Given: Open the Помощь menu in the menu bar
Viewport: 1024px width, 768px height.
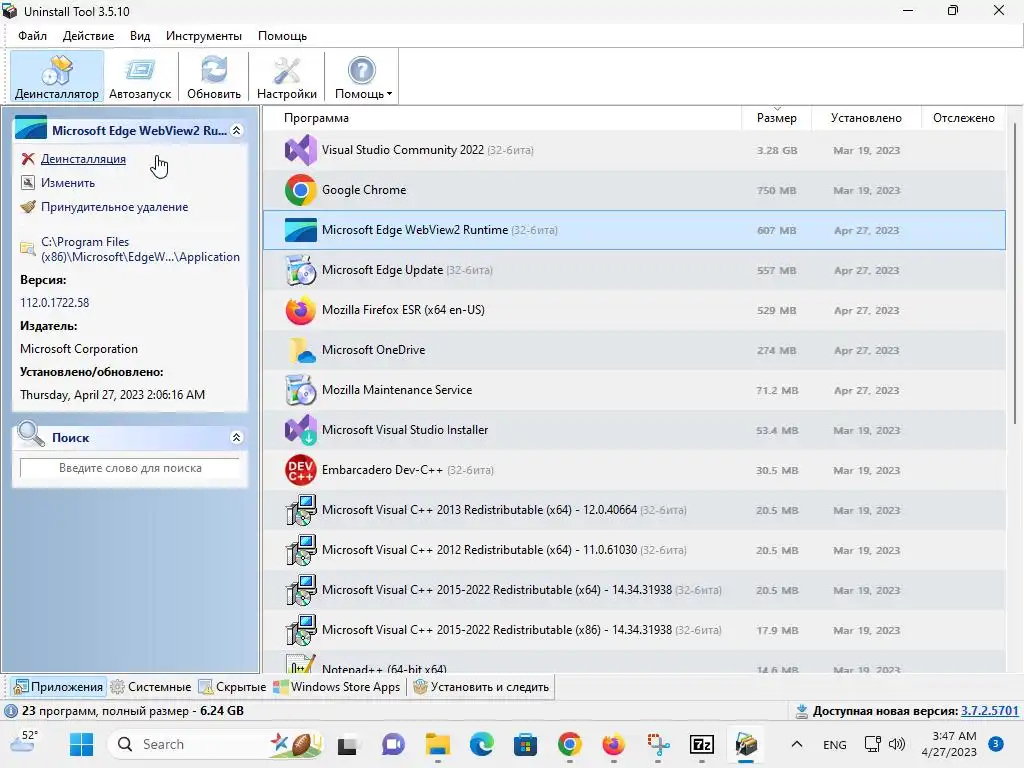Looking at the screenshot, I should [x=282, y=36].
